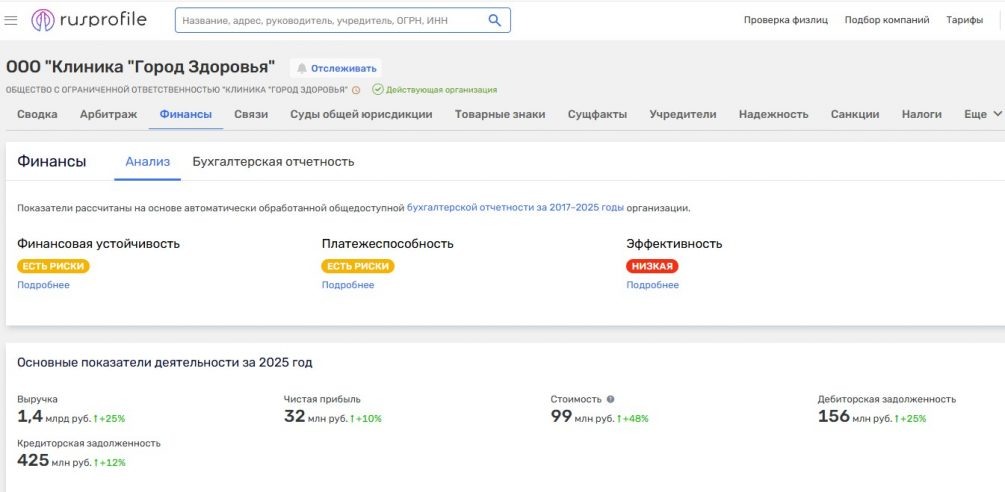Click the bell icon in Отслеживать
This screenshot has width=1005, height=492.
(x=302, y=69)
